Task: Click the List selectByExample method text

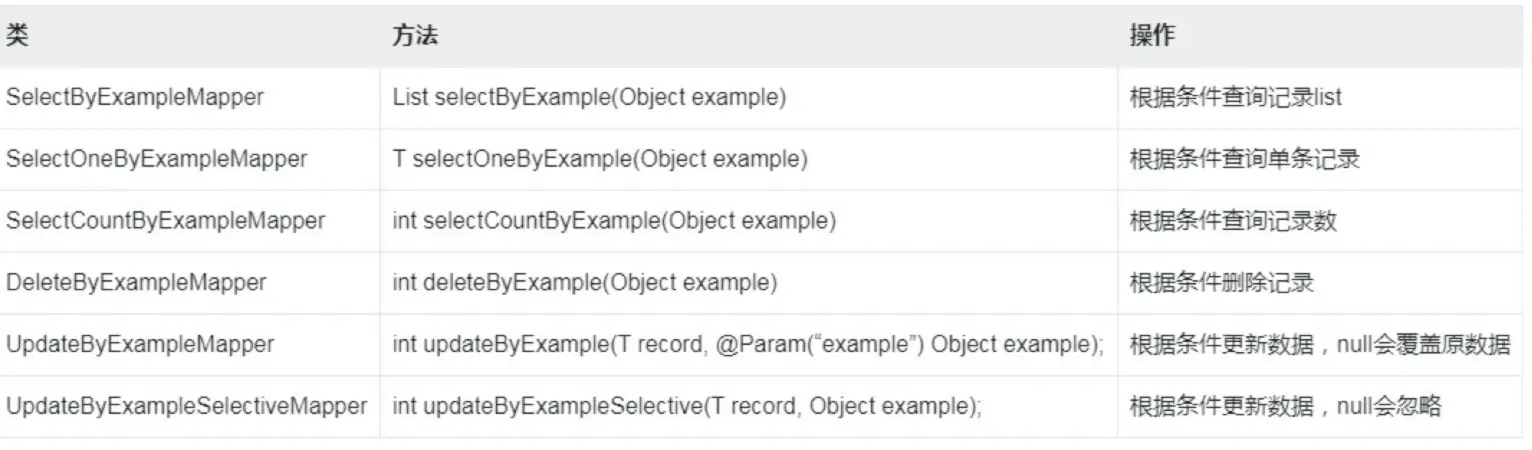Action: 590,98
